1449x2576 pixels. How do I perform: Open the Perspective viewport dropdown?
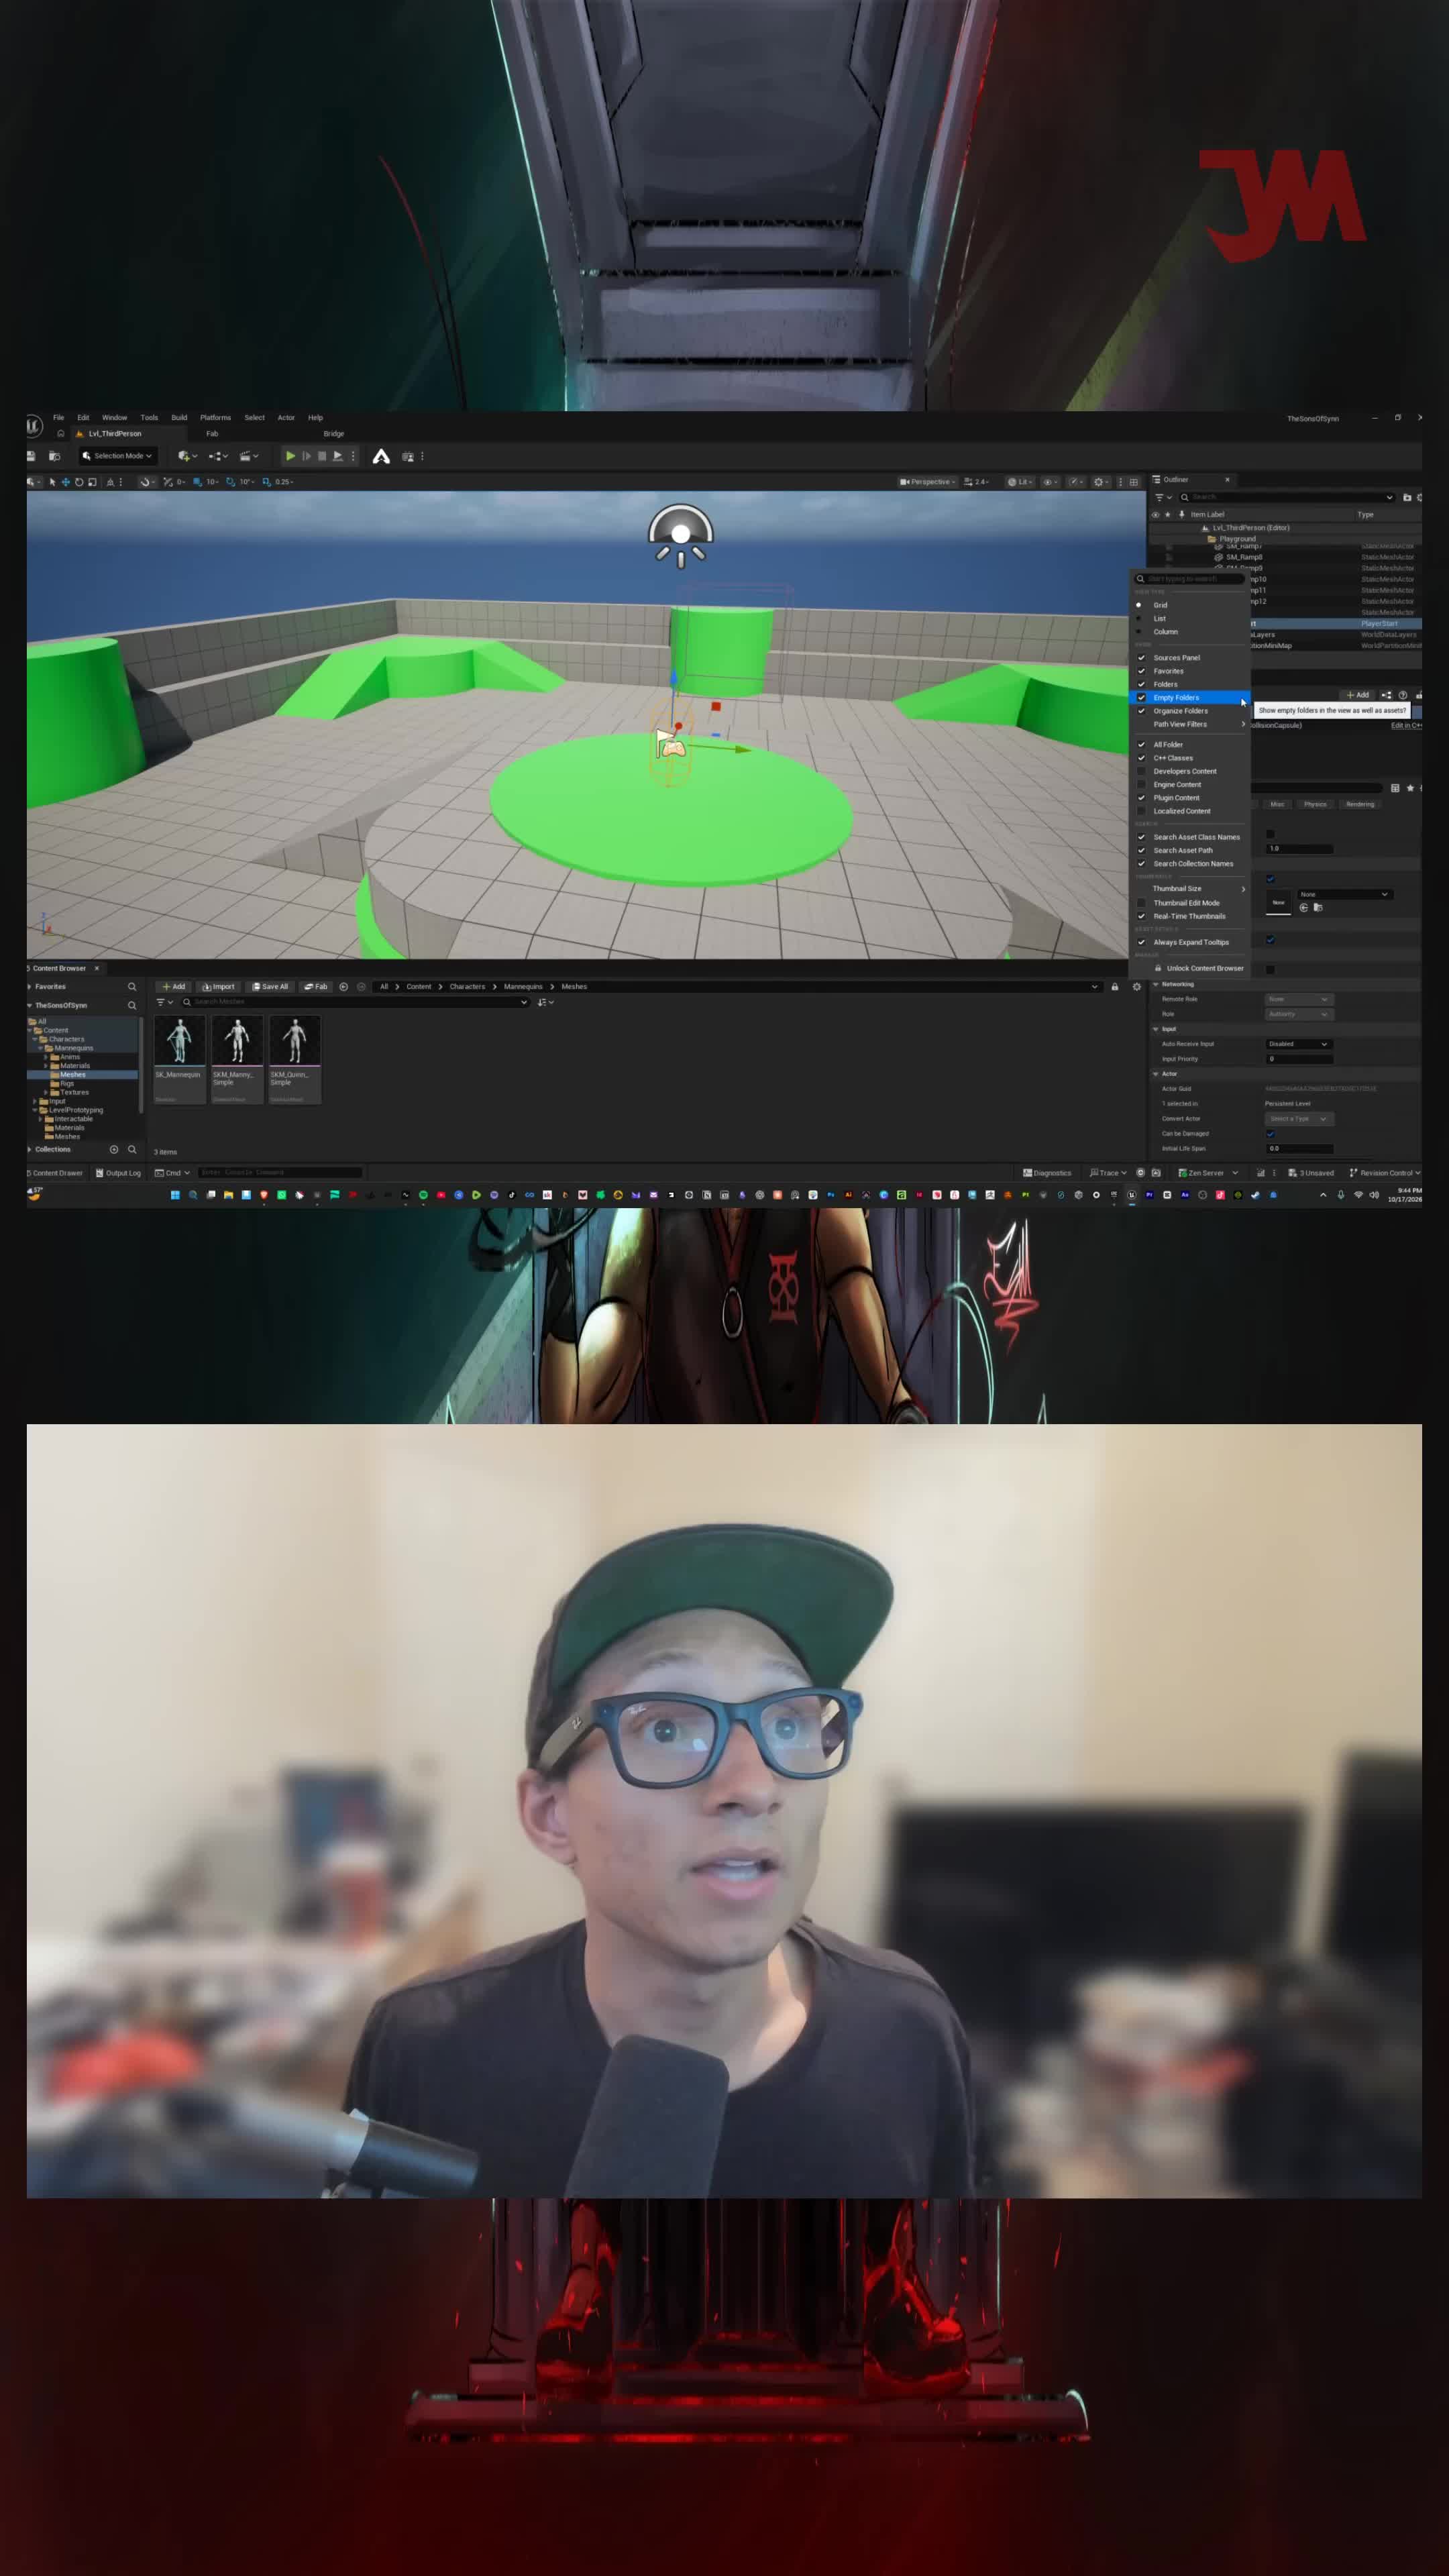(927, 482)
